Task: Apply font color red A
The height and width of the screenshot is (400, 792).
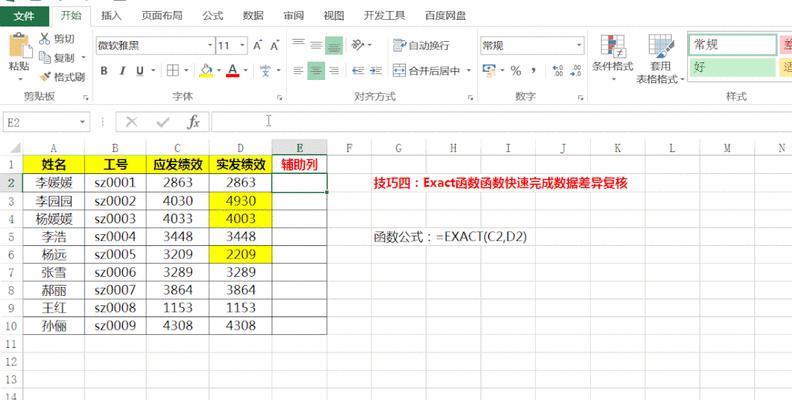Action: pos(232,70)
